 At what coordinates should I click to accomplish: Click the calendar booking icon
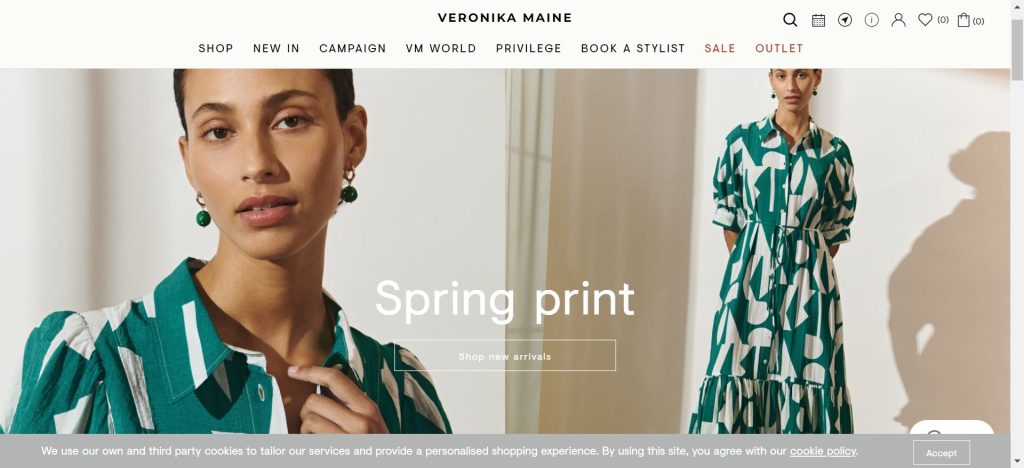(818, 20)
